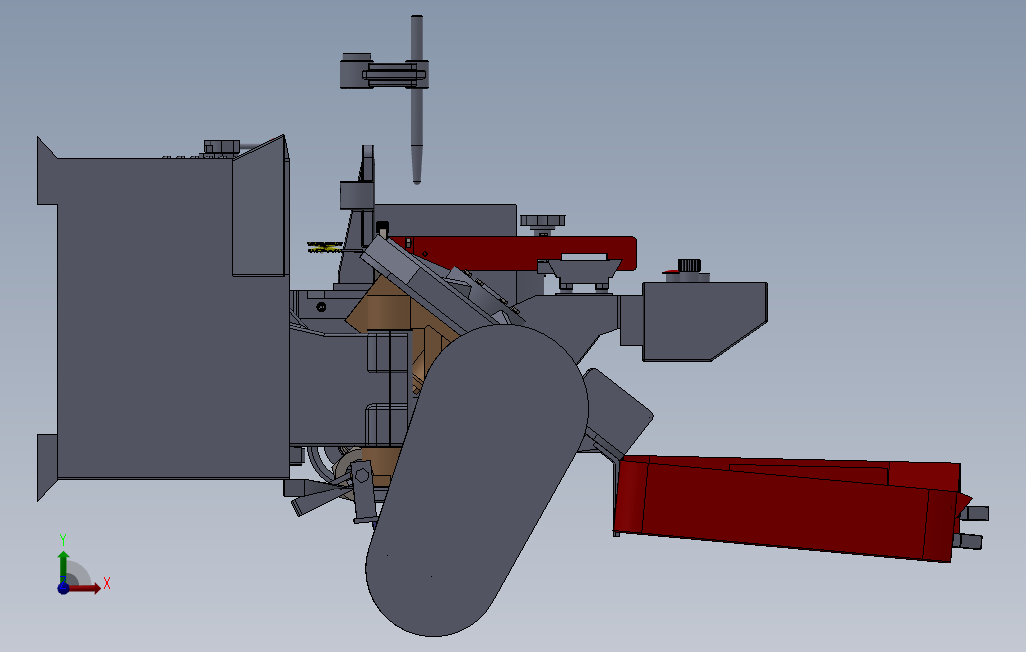The width and height of the screenshot is (1026, 652).
Task: Click the red X axis arrow of triad
Action: pos(85,589)
